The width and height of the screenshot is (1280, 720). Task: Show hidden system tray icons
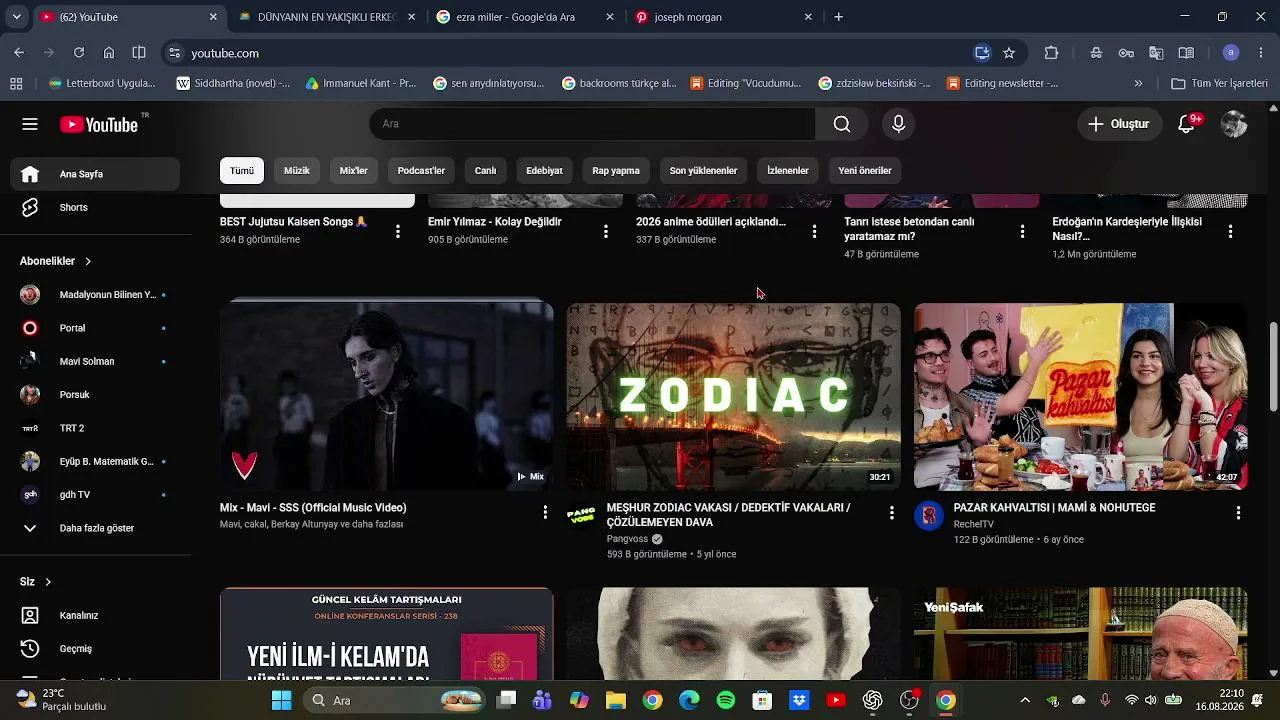point(1024,700)
